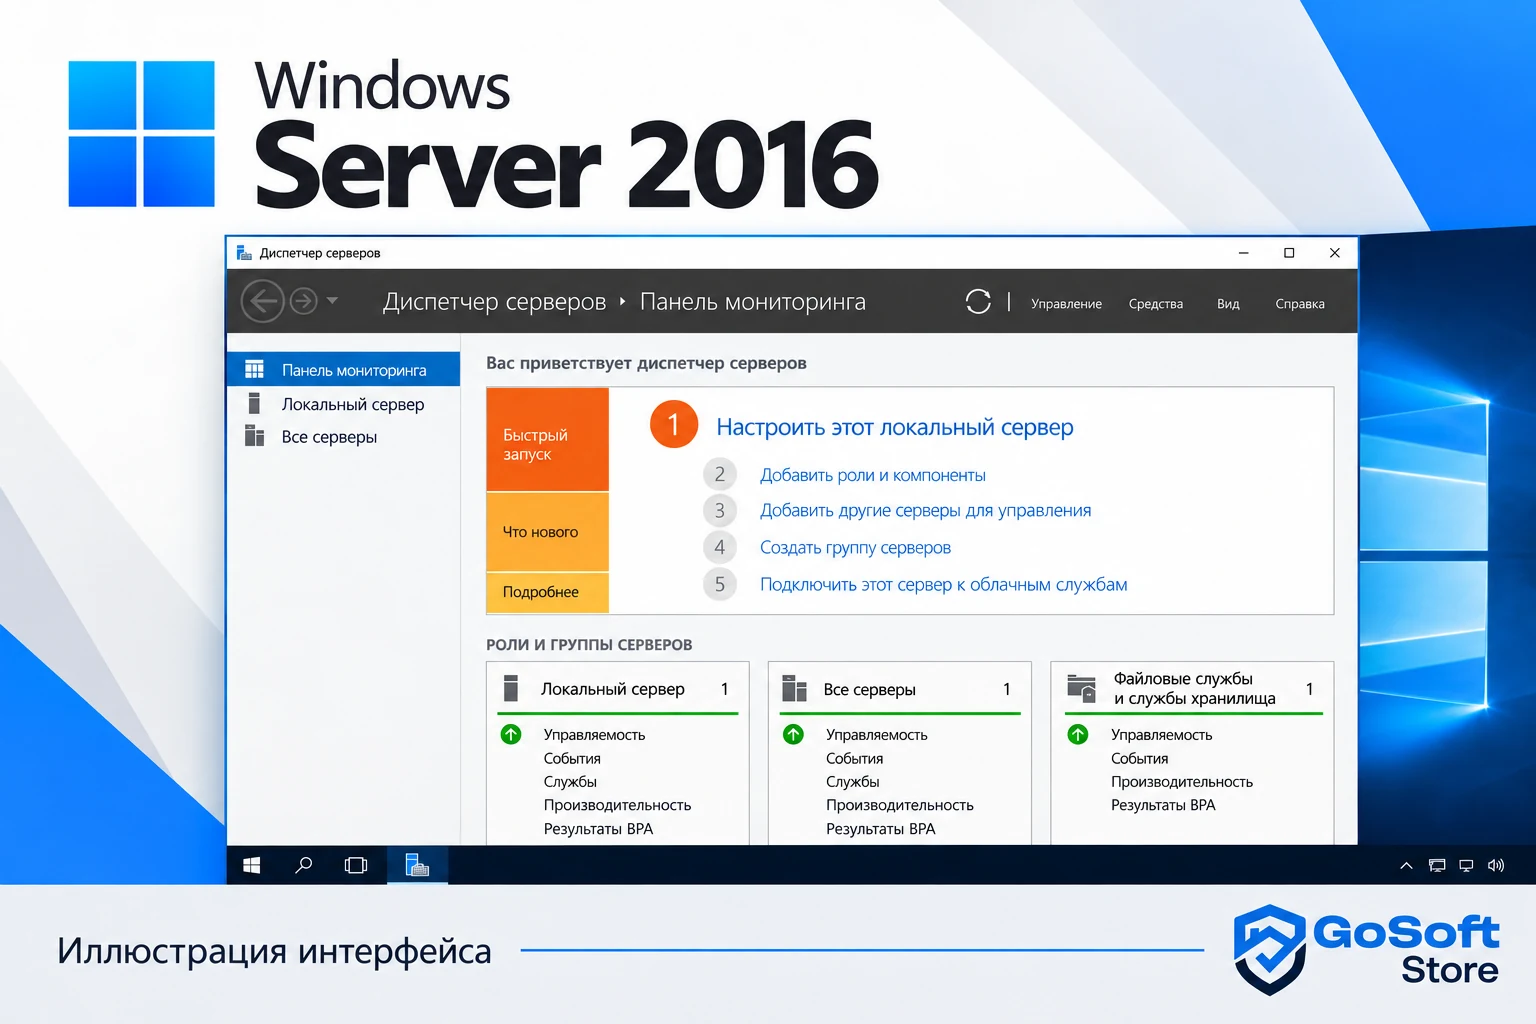Viewport: 1536px width, 1024px height.
Task: Click Server Manager taskbar icon
Action: (417, 865)
